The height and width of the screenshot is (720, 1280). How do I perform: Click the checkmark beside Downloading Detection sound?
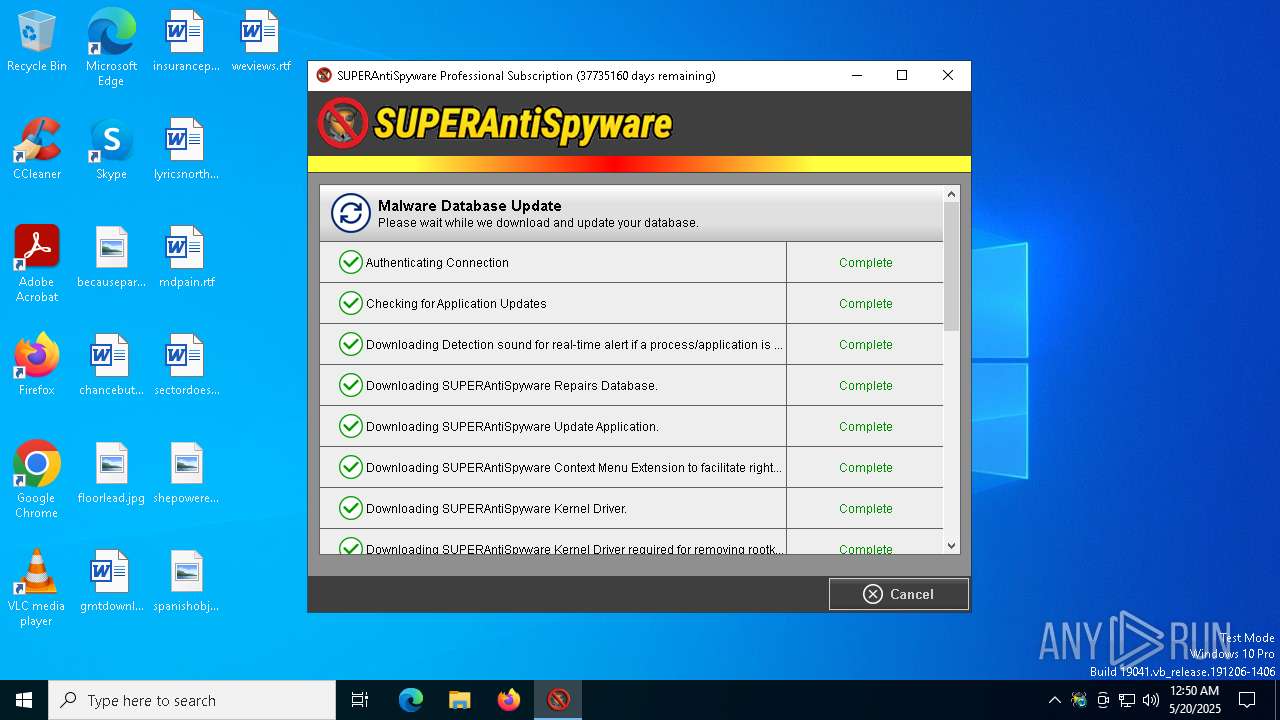(x=350, y=344)
